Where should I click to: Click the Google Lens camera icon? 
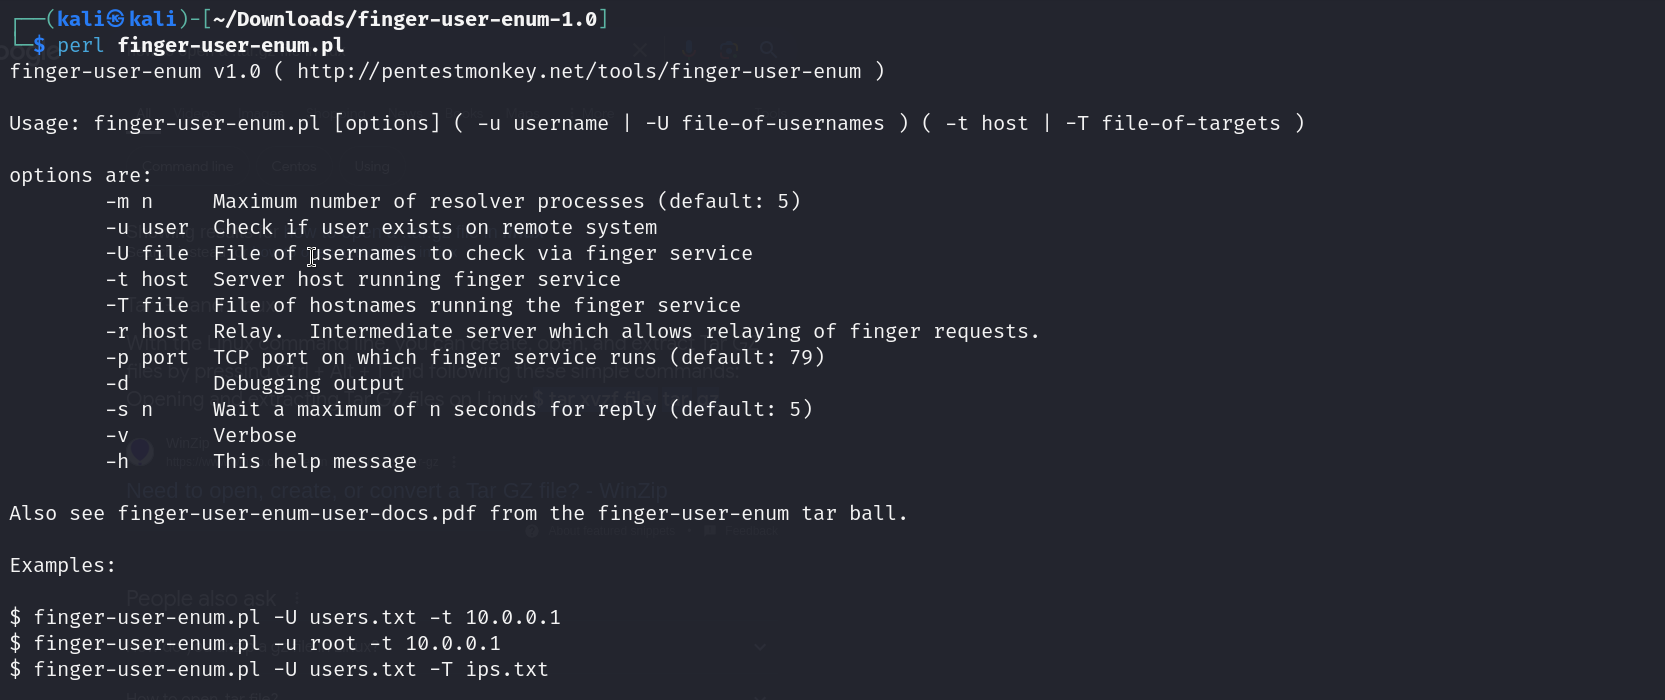pyautogui.click(x=729, y=49)
